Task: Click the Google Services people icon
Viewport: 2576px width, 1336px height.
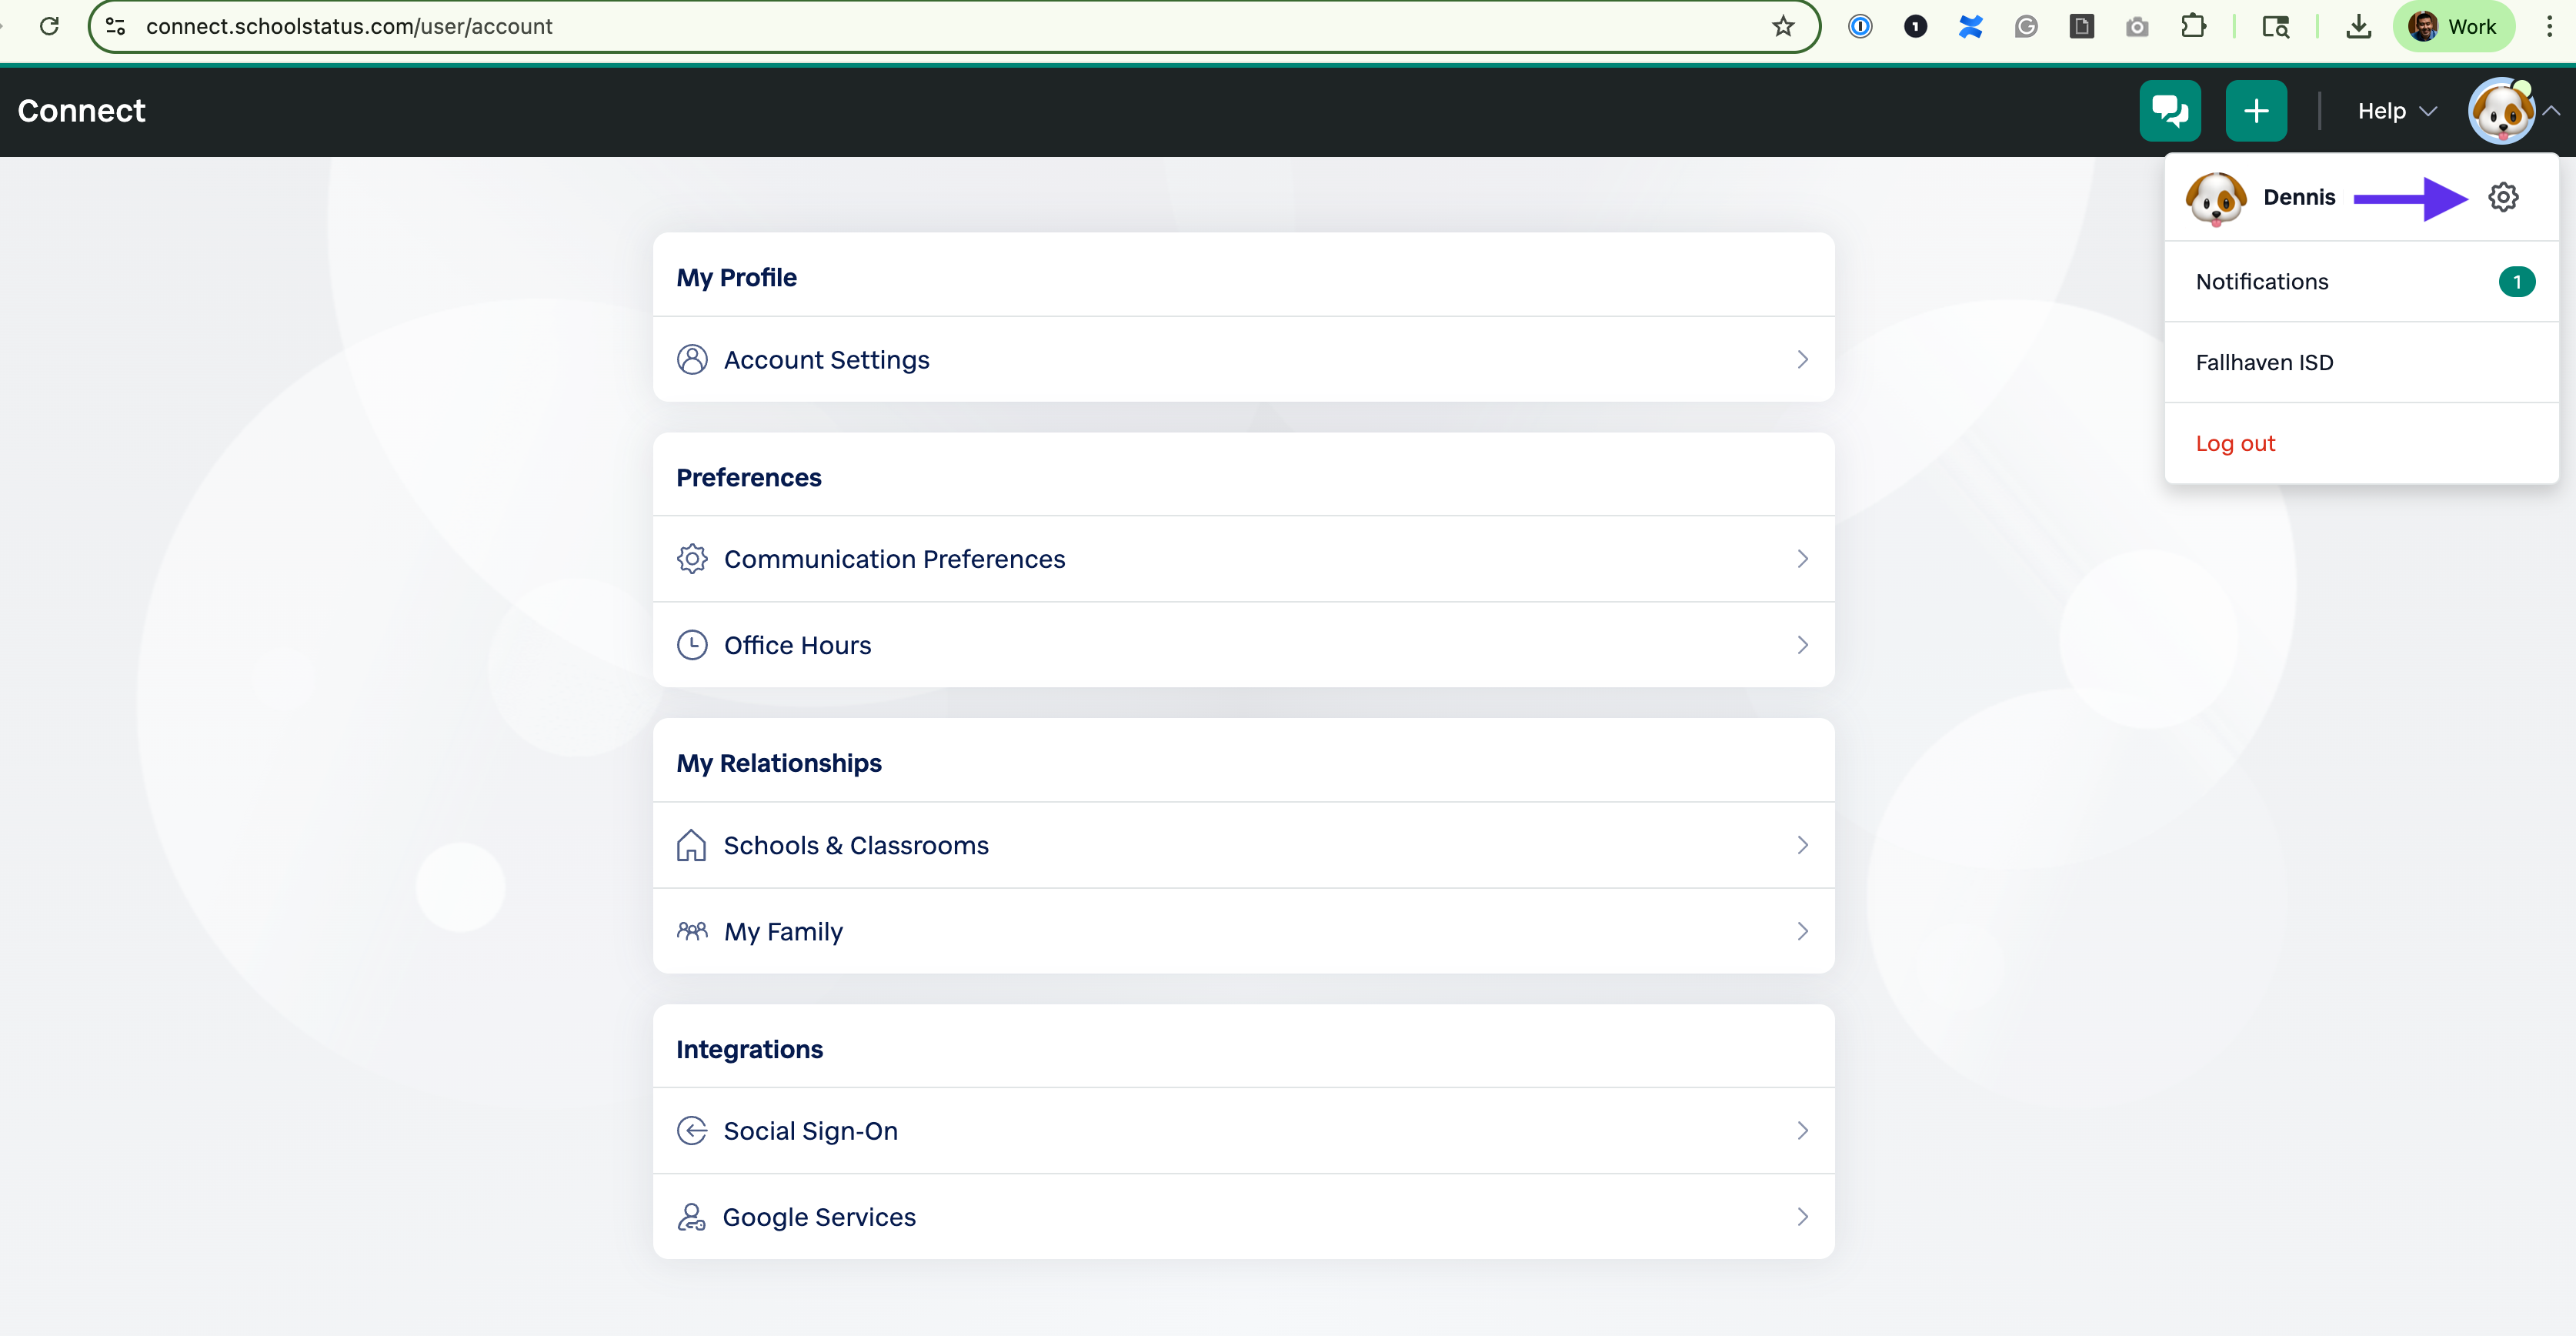Action: (x=692, y=1216)
